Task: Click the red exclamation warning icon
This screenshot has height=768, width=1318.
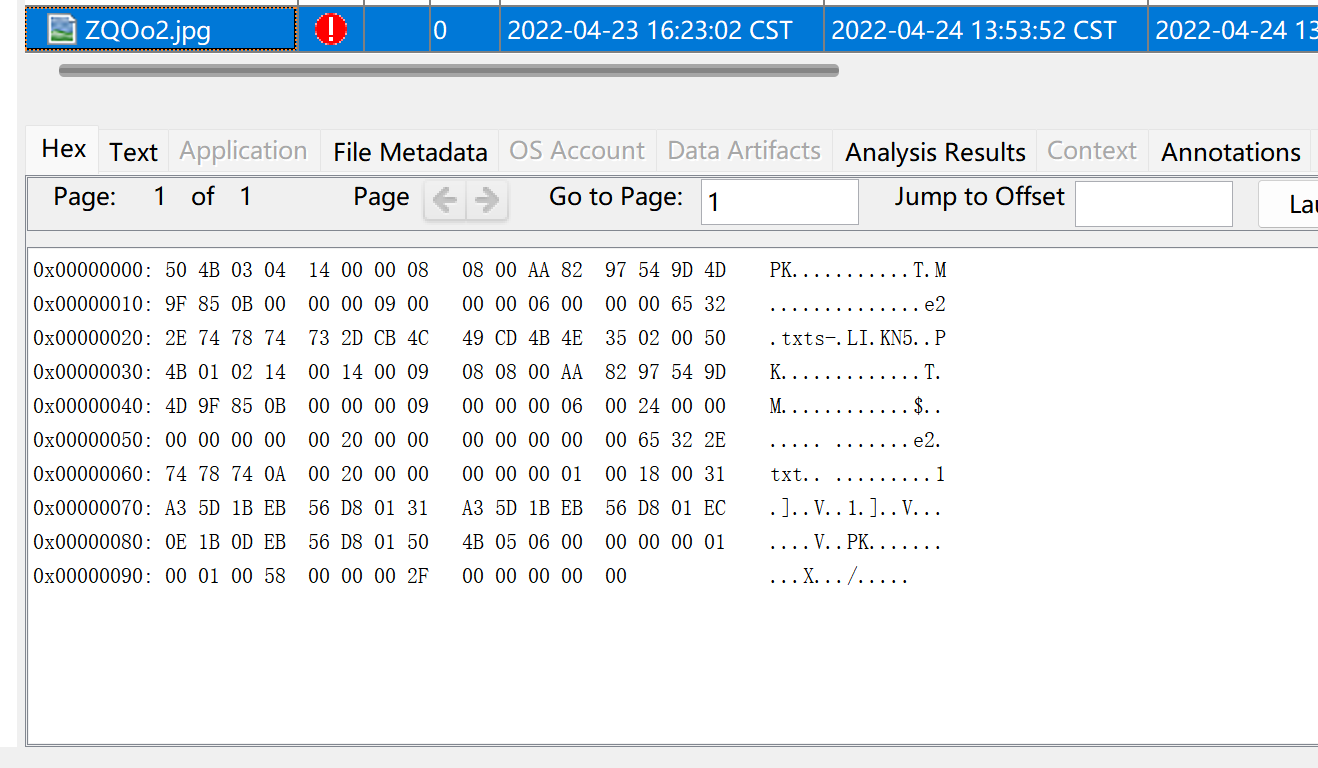Action: [x=331, y=30]
